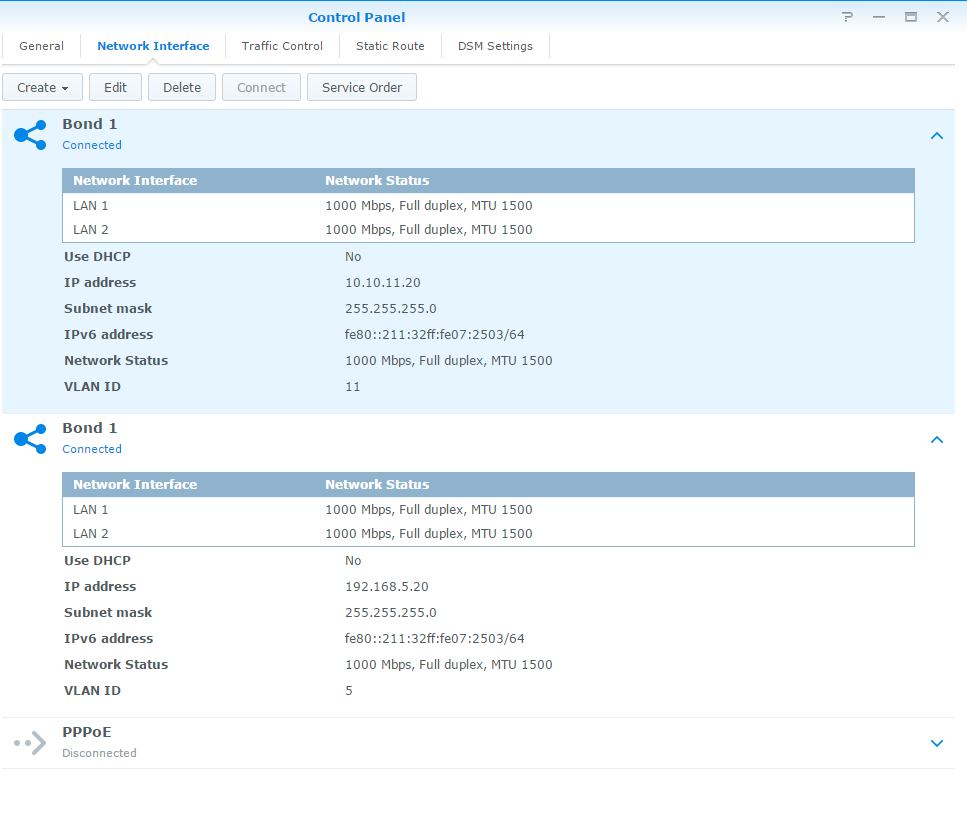Collapse the Bond 1 entry with VLAN ID 11
This screenshot has width=967, height=815.
point(937,136)
